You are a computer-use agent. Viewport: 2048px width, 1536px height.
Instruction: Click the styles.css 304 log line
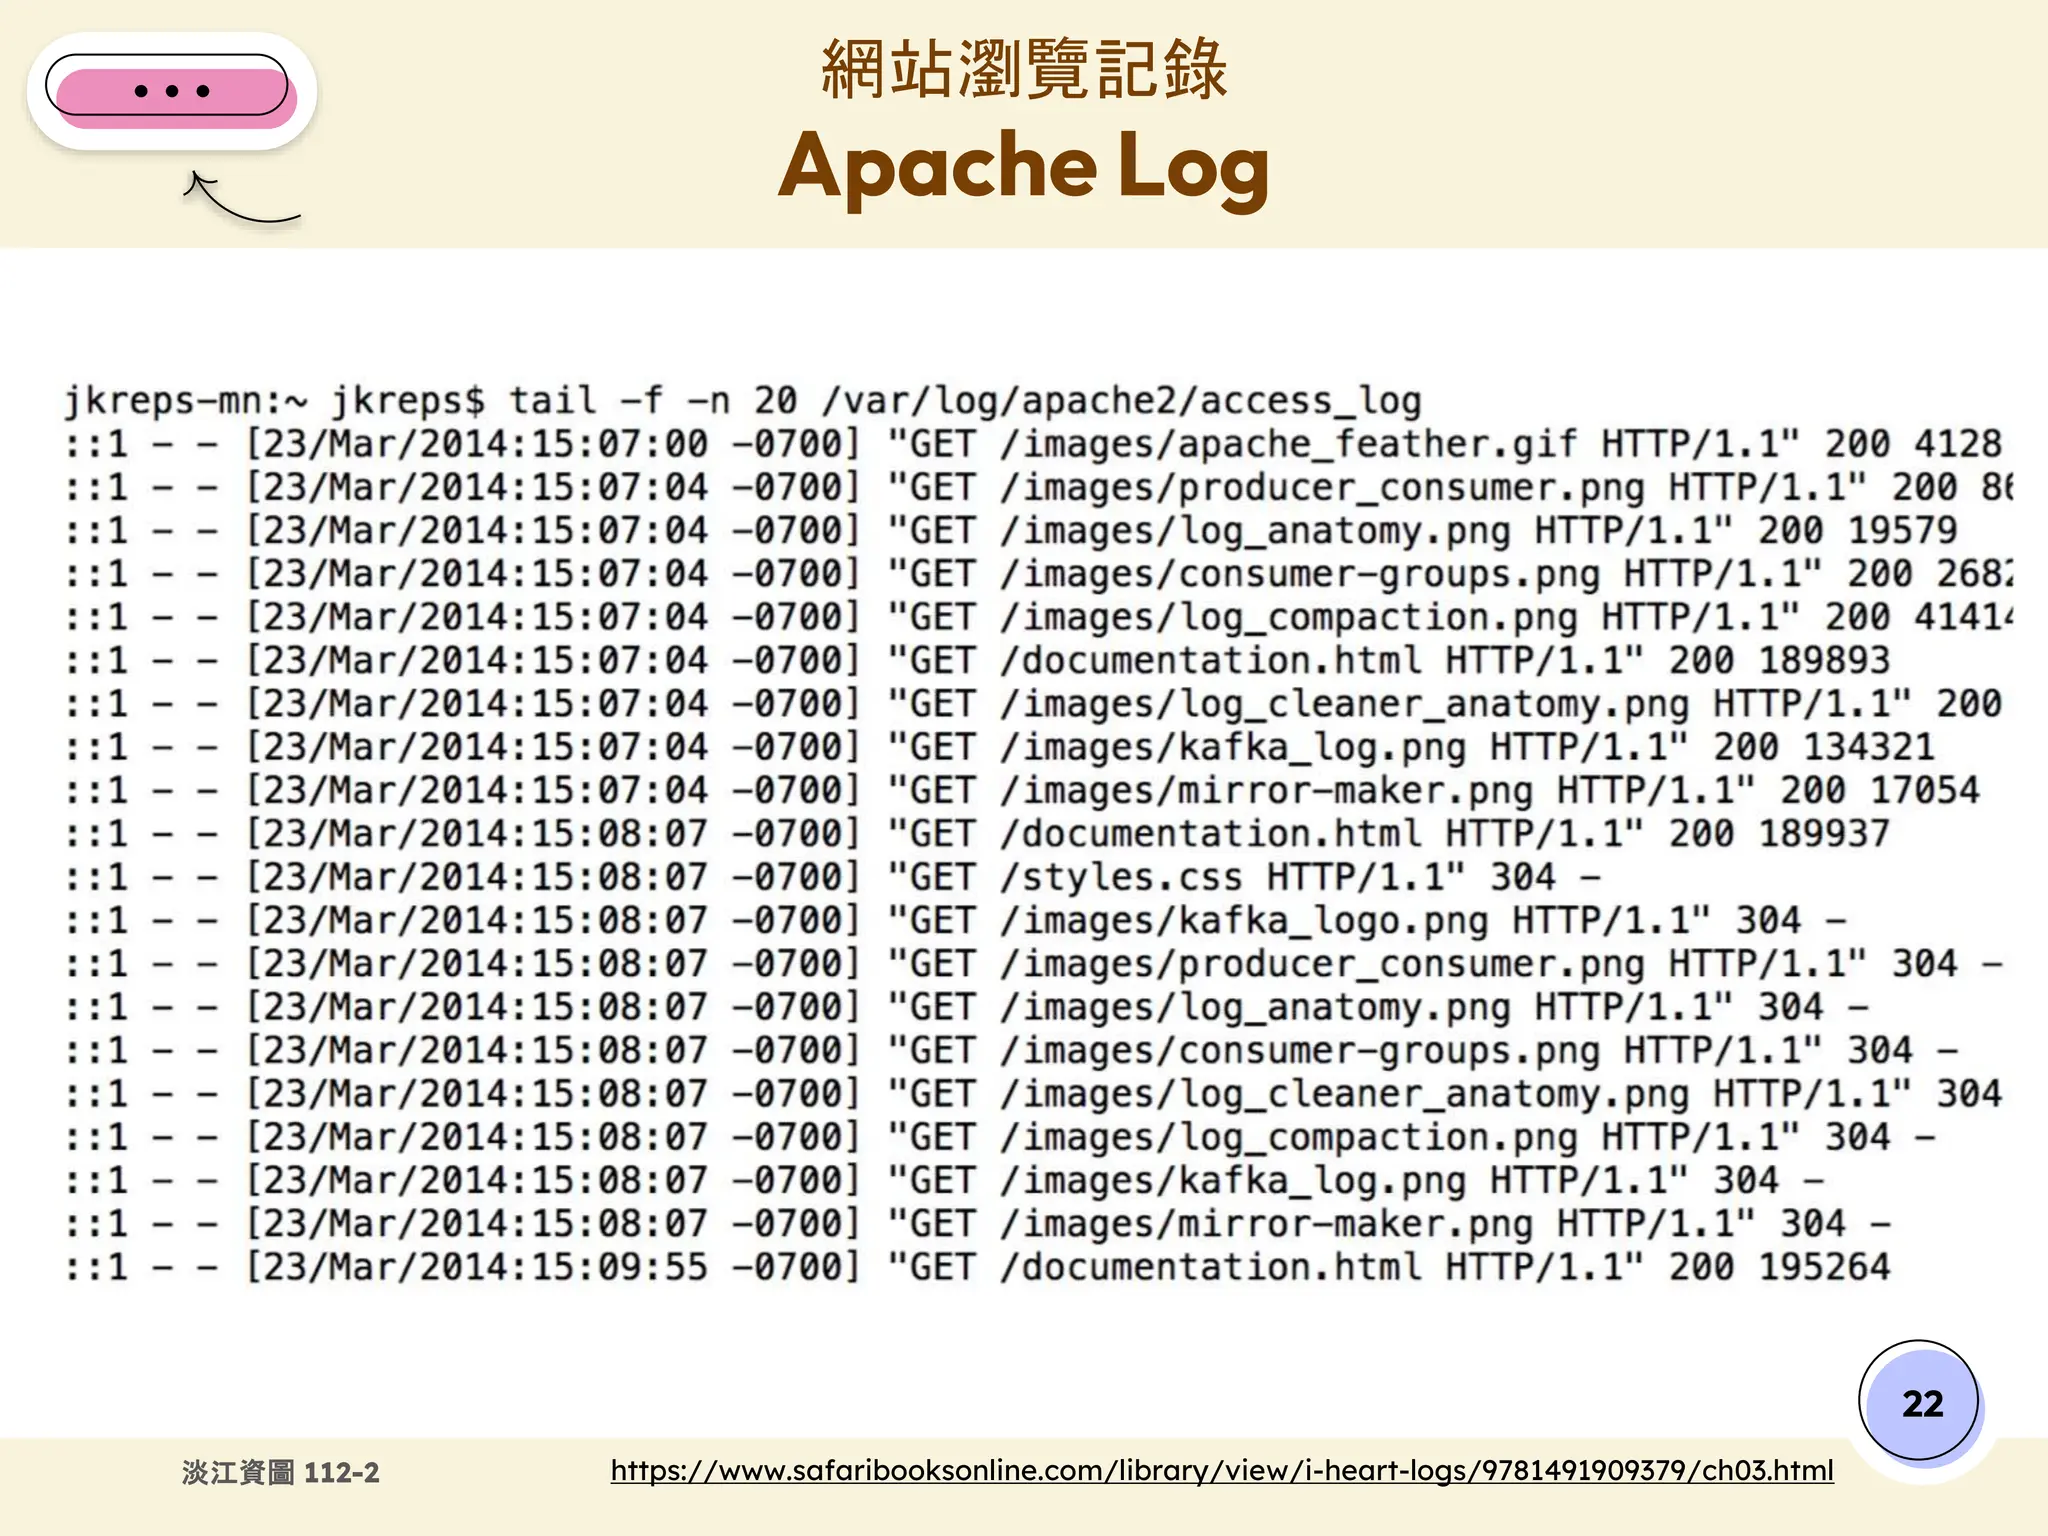point(1130,878)
